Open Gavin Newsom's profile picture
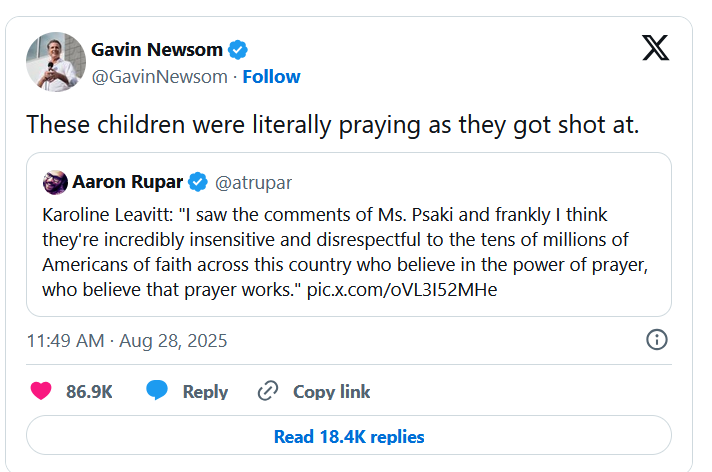 tap(55, 62)
